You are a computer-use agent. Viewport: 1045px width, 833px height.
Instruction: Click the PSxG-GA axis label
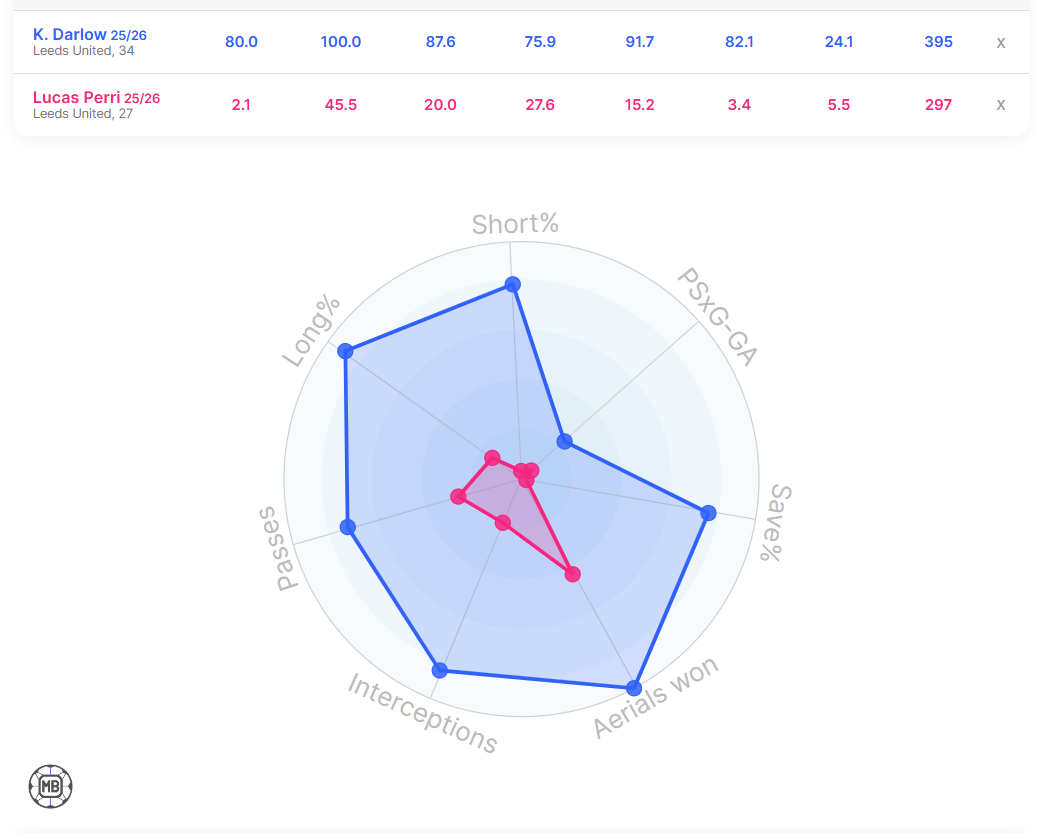point(717,318)
